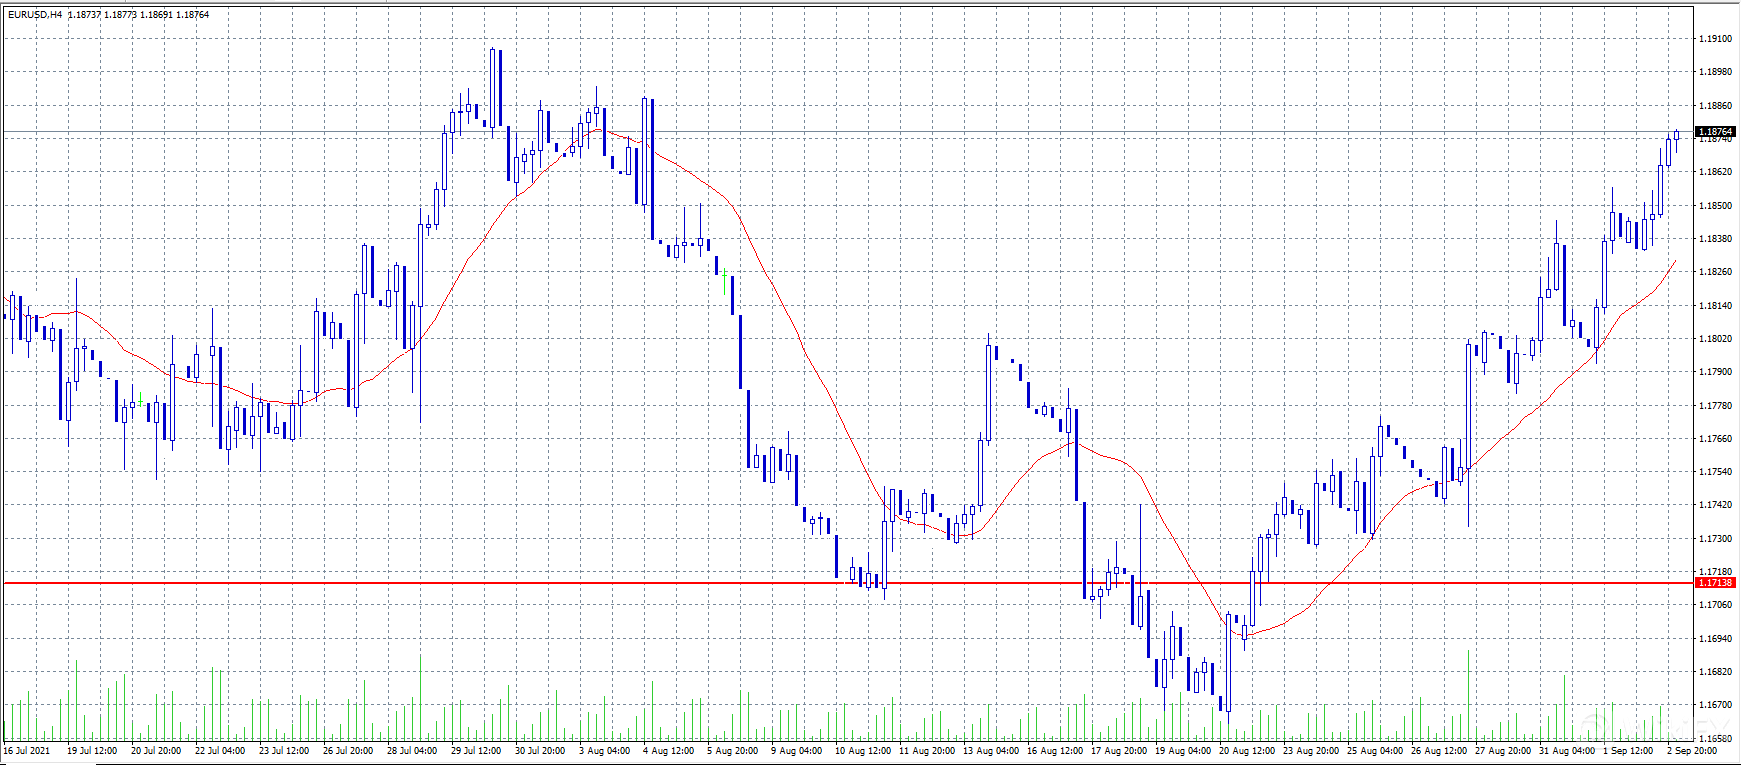Image resolution: width=1741 pixels, height=765 pixels.
Task: Click the current price tag 1.18764
Action: (x=1715, y=132)
